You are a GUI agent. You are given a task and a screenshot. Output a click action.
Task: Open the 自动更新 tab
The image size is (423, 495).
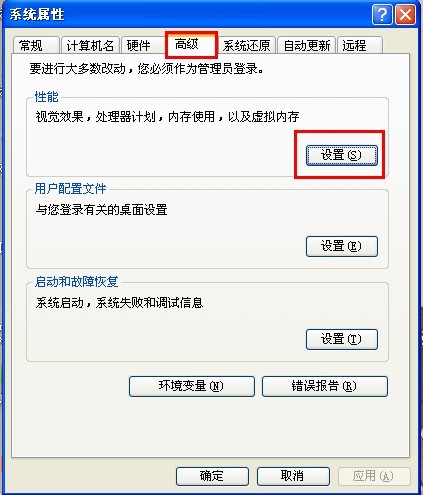[307, 45]
